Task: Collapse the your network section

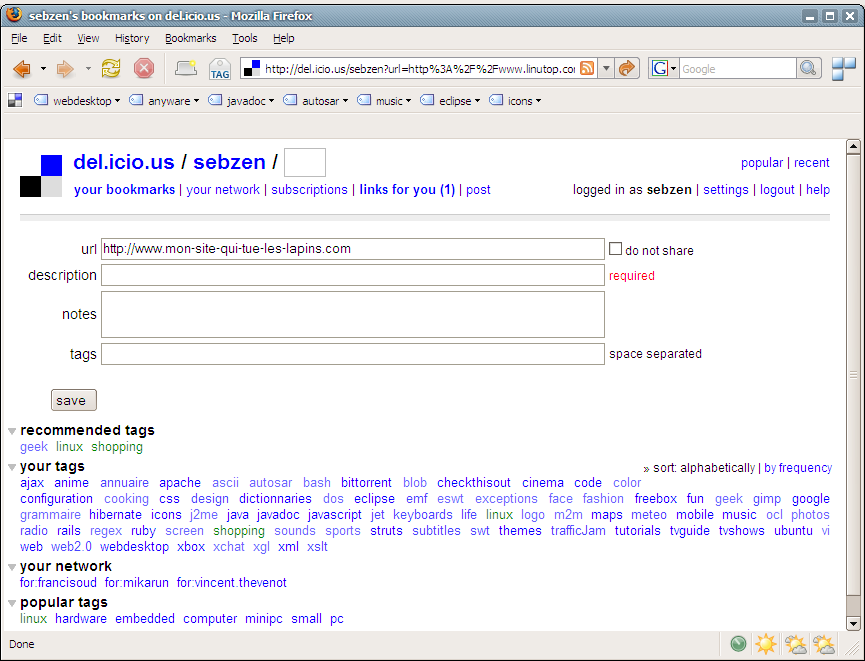Action: point(12,567)
